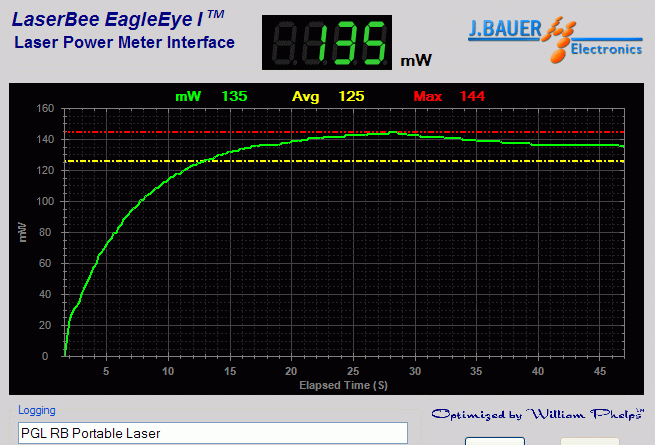Select the 'LaserBee EagleEye I' title text
The height and width of the screenshot is (445, 655).
pyautogui.click(x=118, y=19)
